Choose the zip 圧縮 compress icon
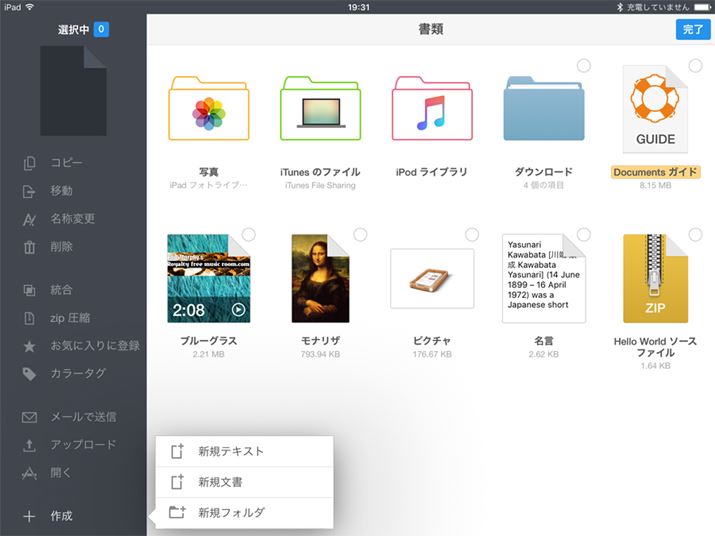The image size is (715, 536). coord(30,318)
